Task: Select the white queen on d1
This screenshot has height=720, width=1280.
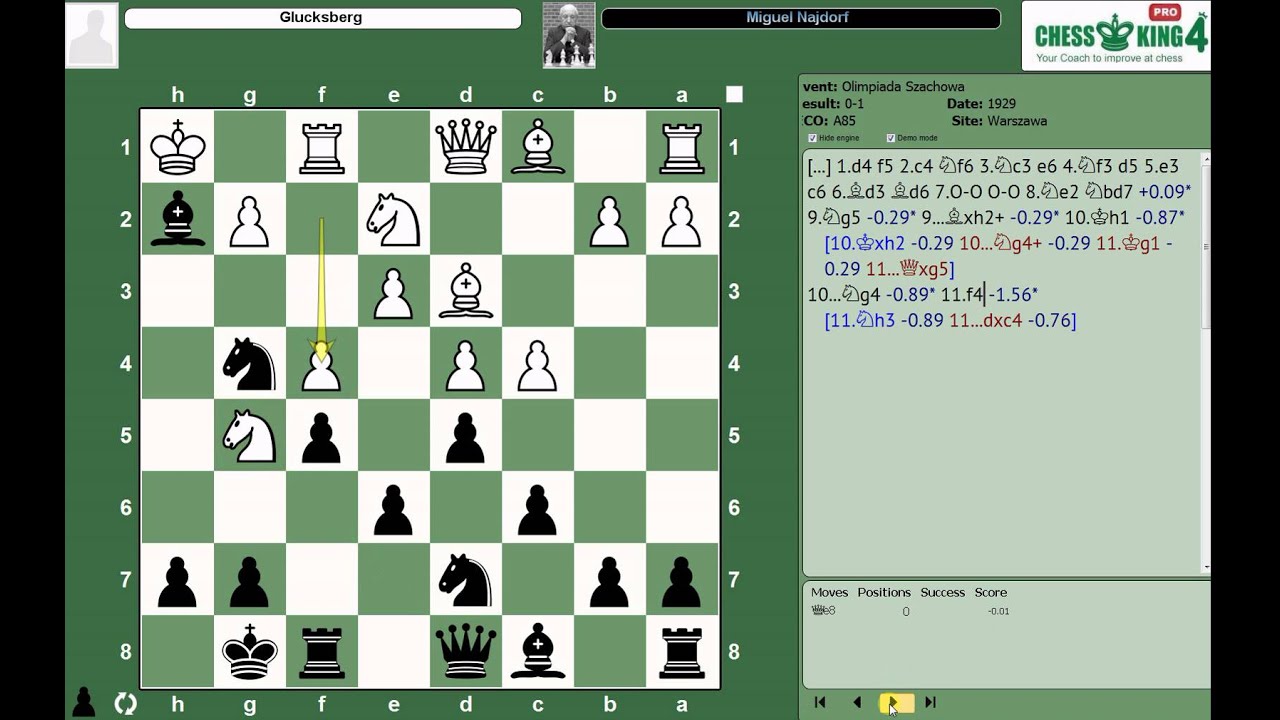Action: pos(466,147)
